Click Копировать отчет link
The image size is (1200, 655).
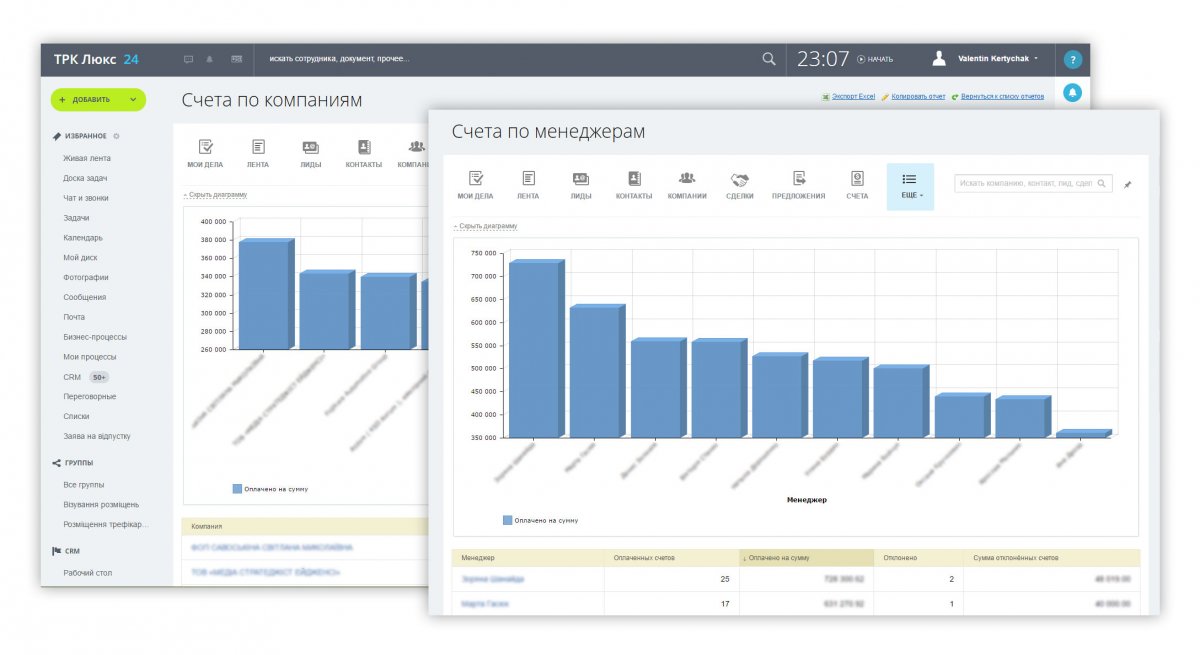[x=913, y=97]
